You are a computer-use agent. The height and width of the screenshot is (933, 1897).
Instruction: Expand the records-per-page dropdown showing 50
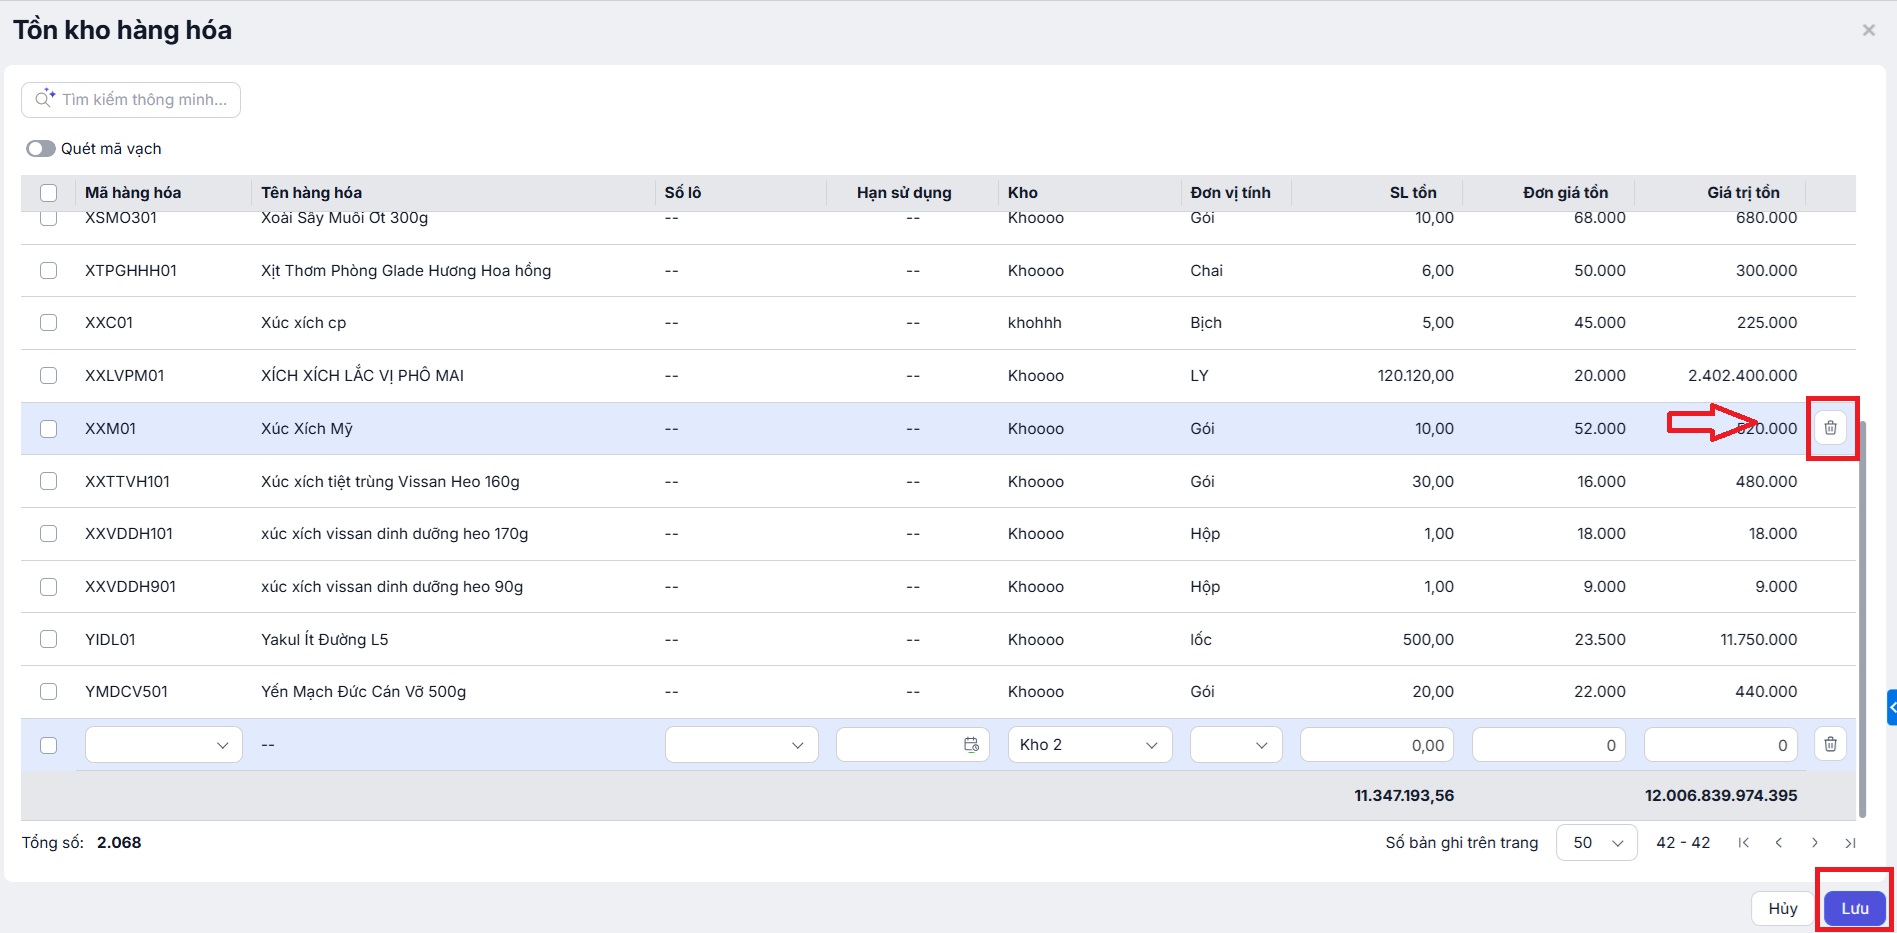pyautogui.click(x=1596, y=843)
